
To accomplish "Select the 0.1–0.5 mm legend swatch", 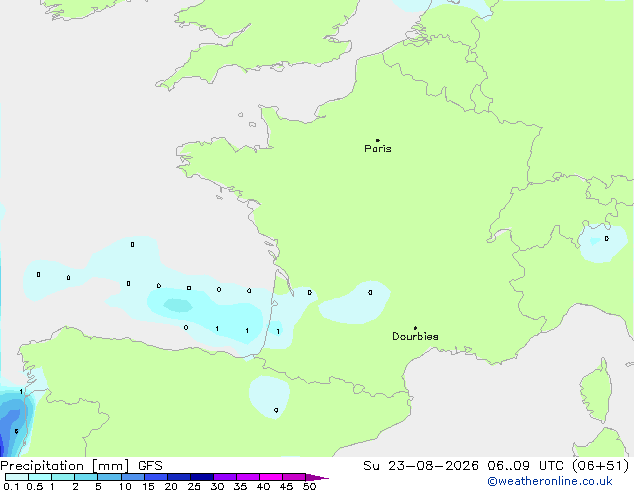I will click(17, 477).
